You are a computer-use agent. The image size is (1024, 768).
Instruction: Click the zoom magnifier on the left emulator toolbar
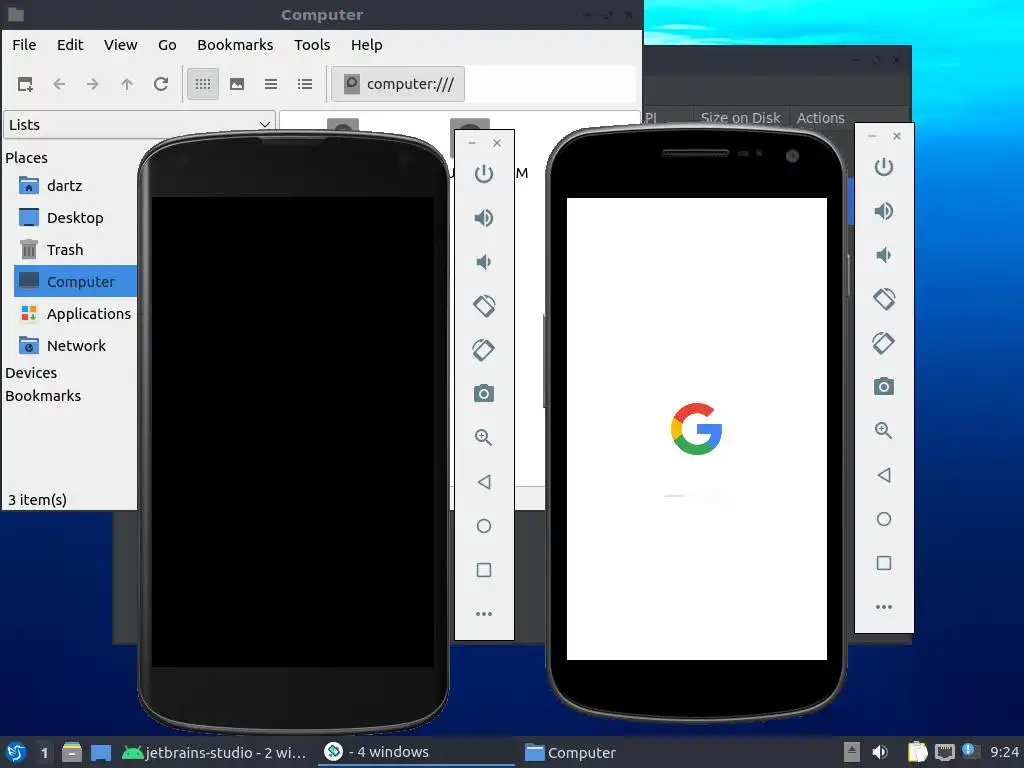(484, 438)
